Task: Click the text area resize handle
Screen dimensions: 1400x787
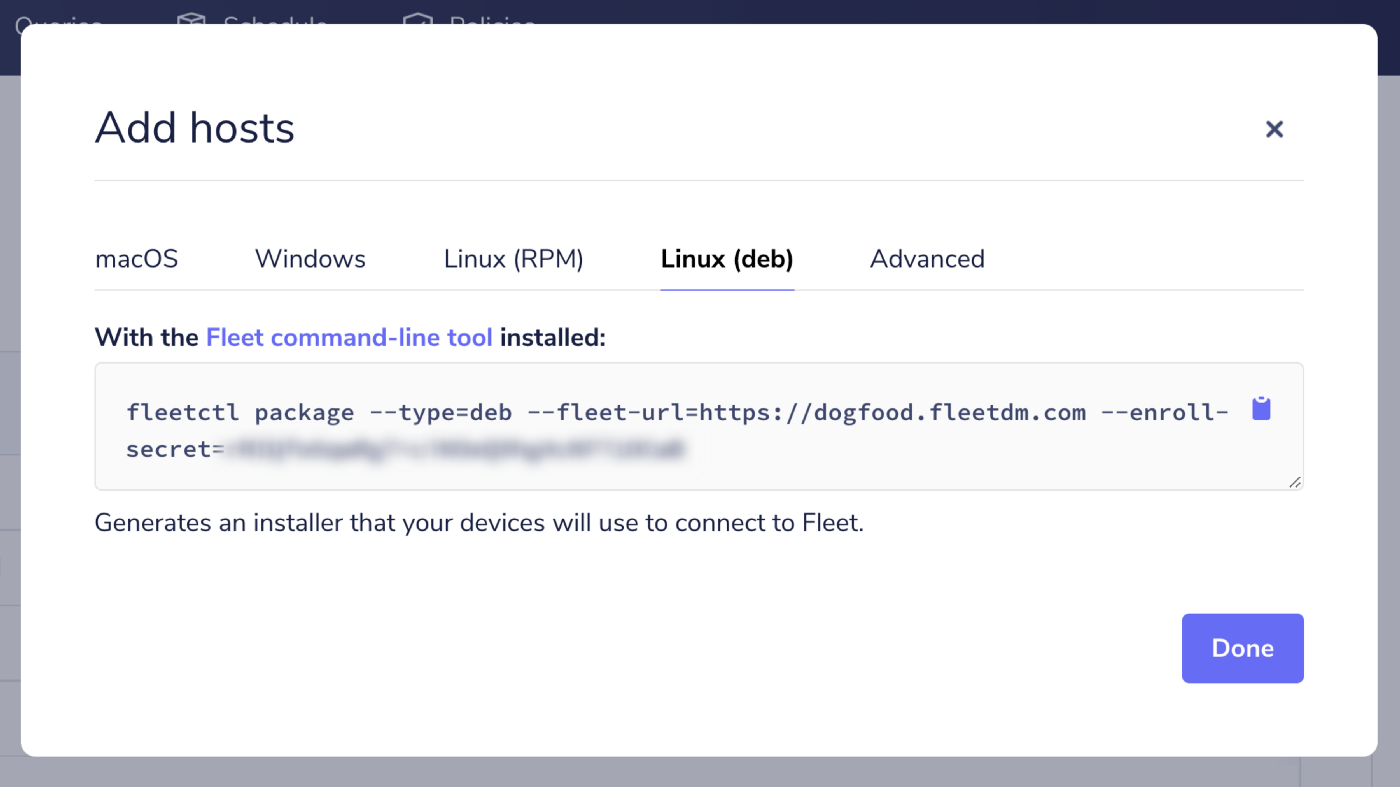Action: click(1295, 481)
